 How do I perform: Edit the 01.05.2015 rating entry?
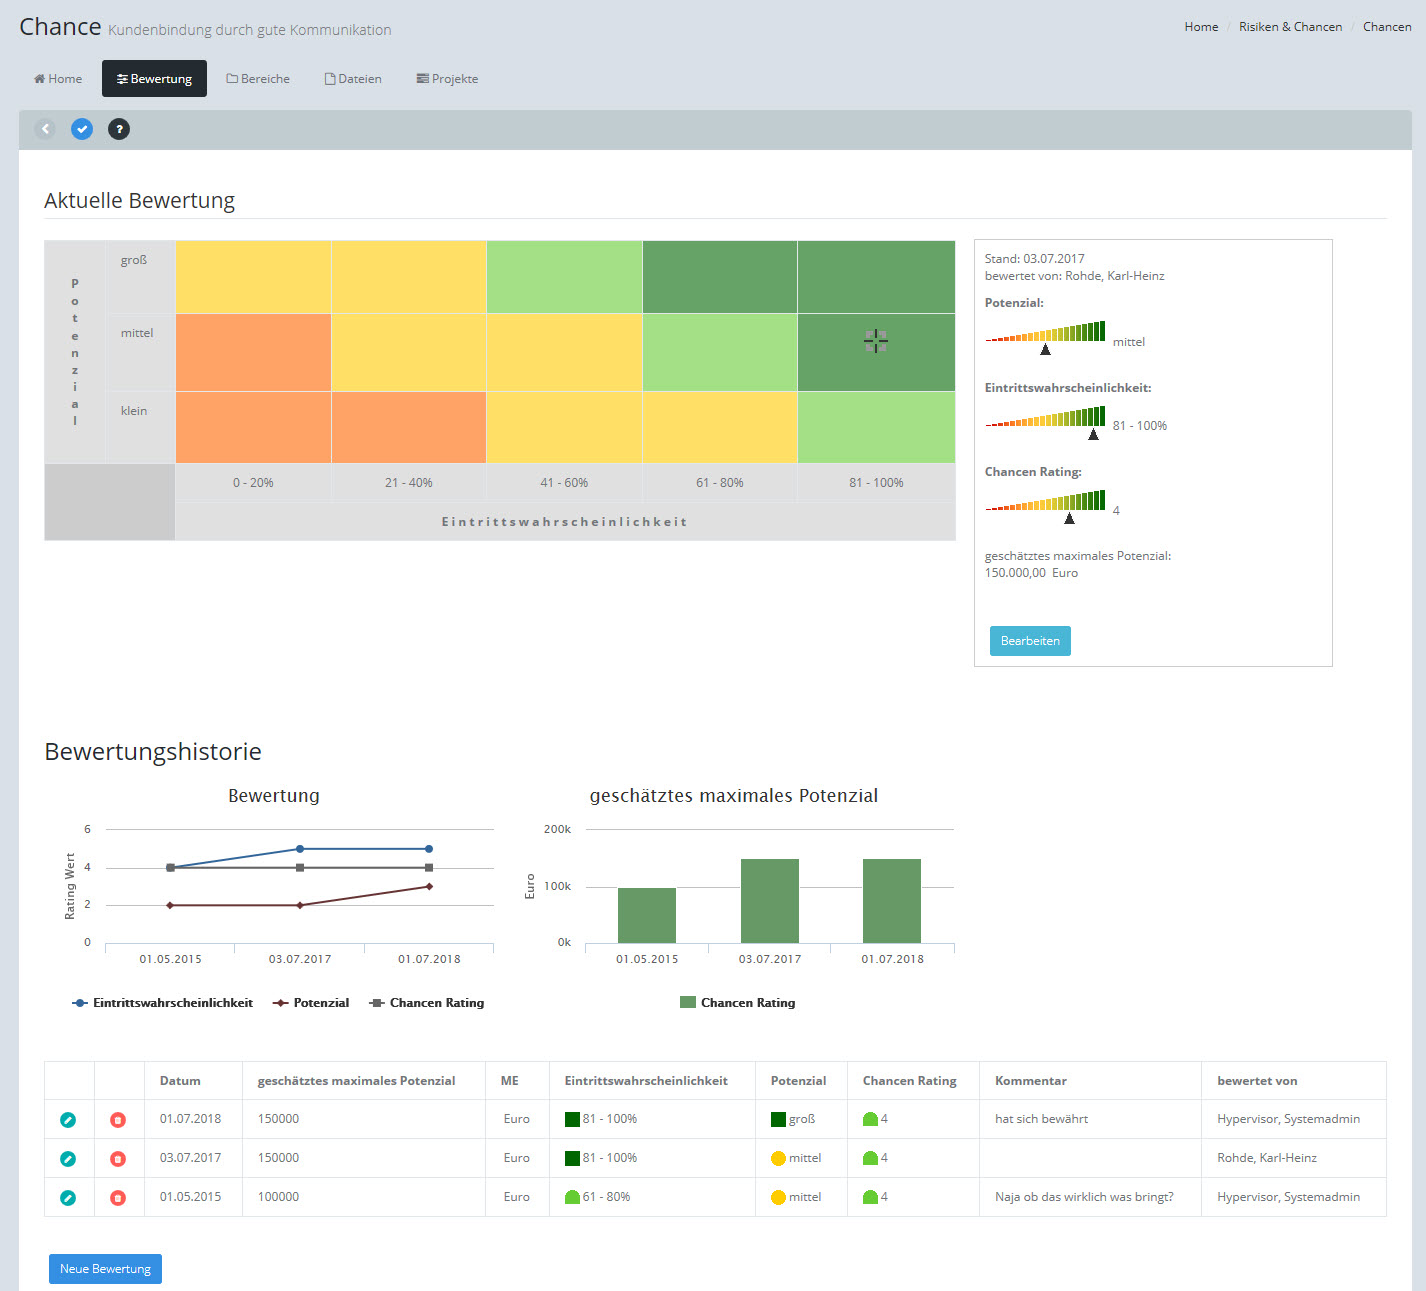[x=68, y=1198]
